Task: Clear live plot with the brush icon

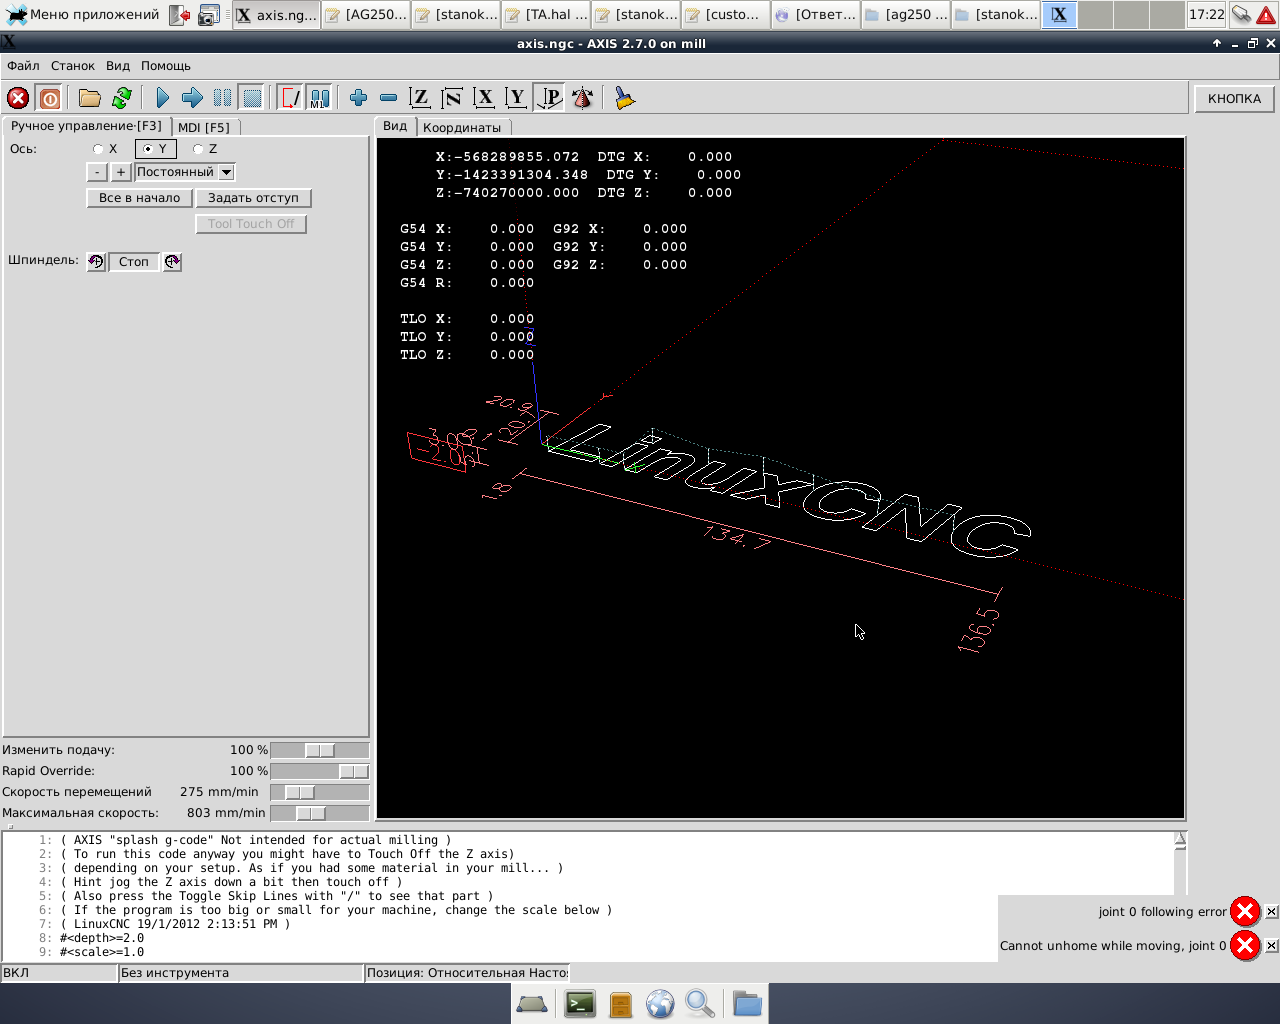Action: [625, 98]
